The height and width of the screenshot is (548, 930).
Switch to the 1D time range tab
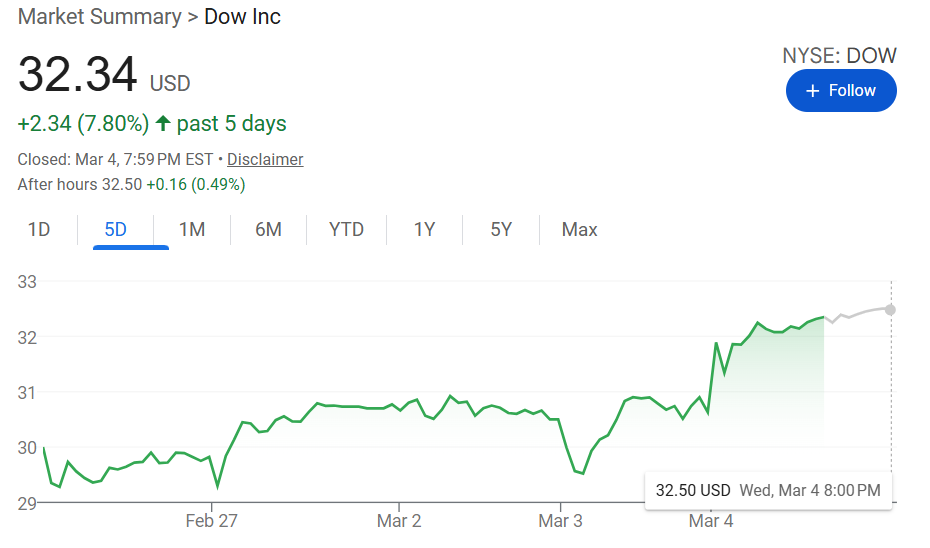(39, 230)
